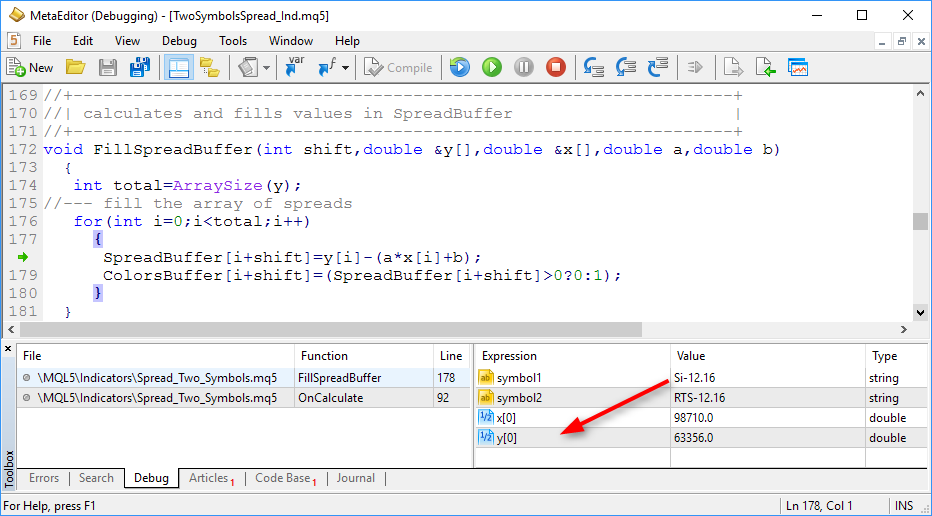Open dropdown arrow next to styler icon
Image resolution: width=932 pixels, height=516 pixels.
266,68
